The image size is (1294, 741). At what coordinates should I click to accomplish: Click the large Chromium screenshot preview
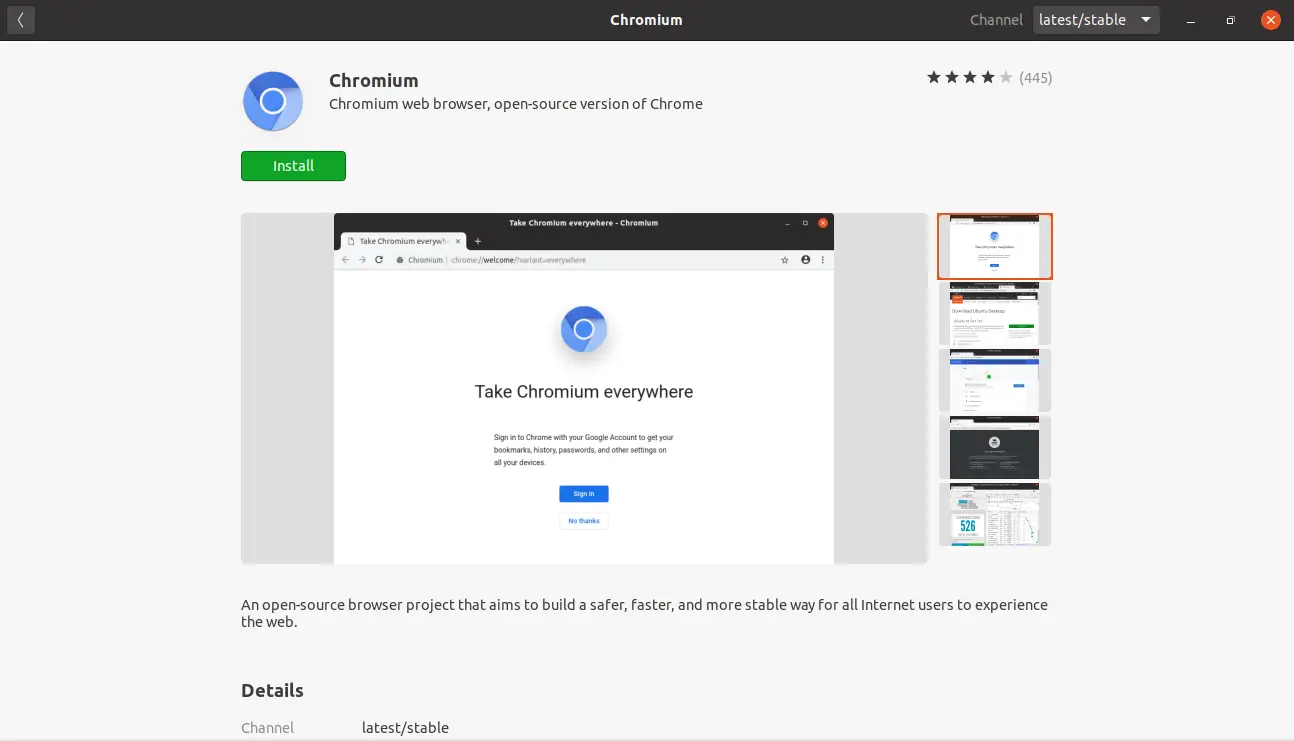click(x=584, y=388)
